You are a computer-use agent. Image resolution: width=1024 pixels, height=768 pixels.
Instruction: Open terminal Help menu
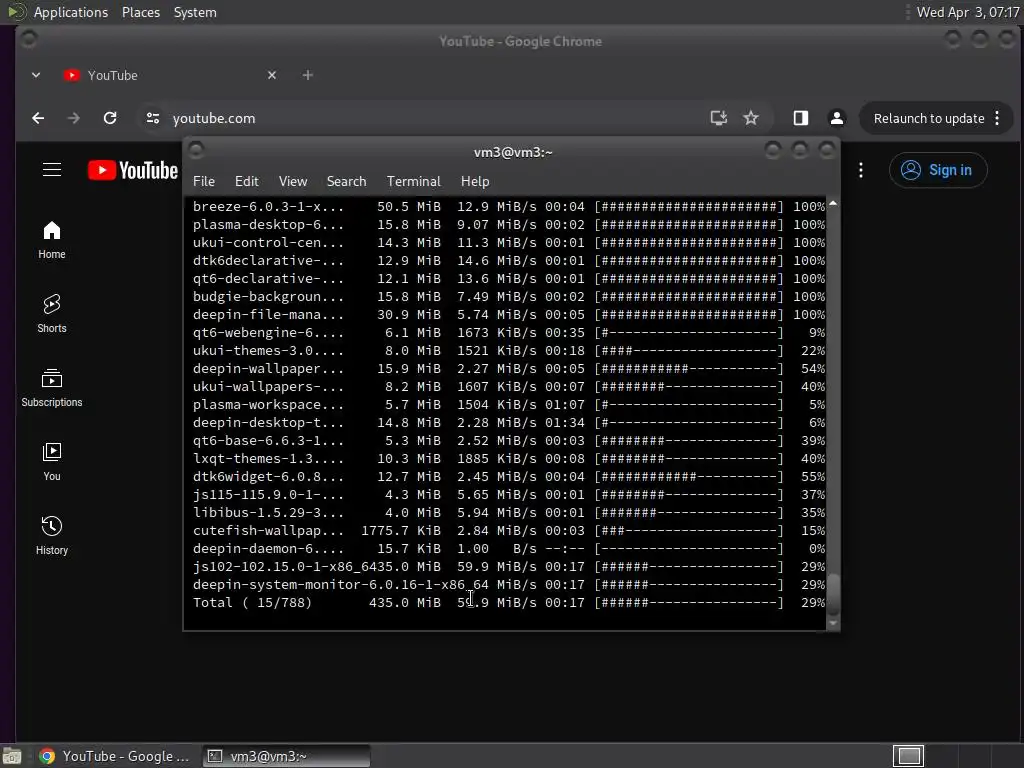[475, 181]
